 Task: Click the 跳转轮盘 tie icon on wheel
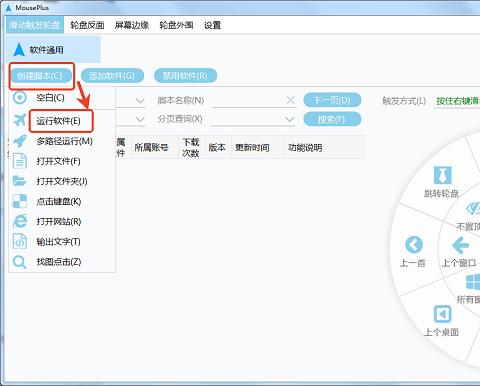[442, 175]
